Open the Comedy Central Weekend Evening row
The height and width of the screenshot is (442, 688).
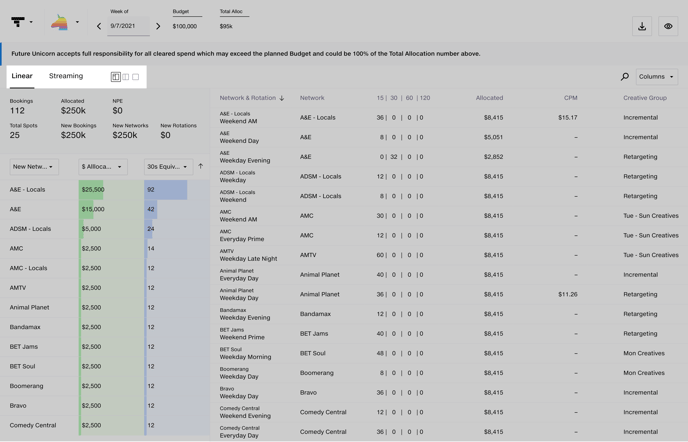449,412
